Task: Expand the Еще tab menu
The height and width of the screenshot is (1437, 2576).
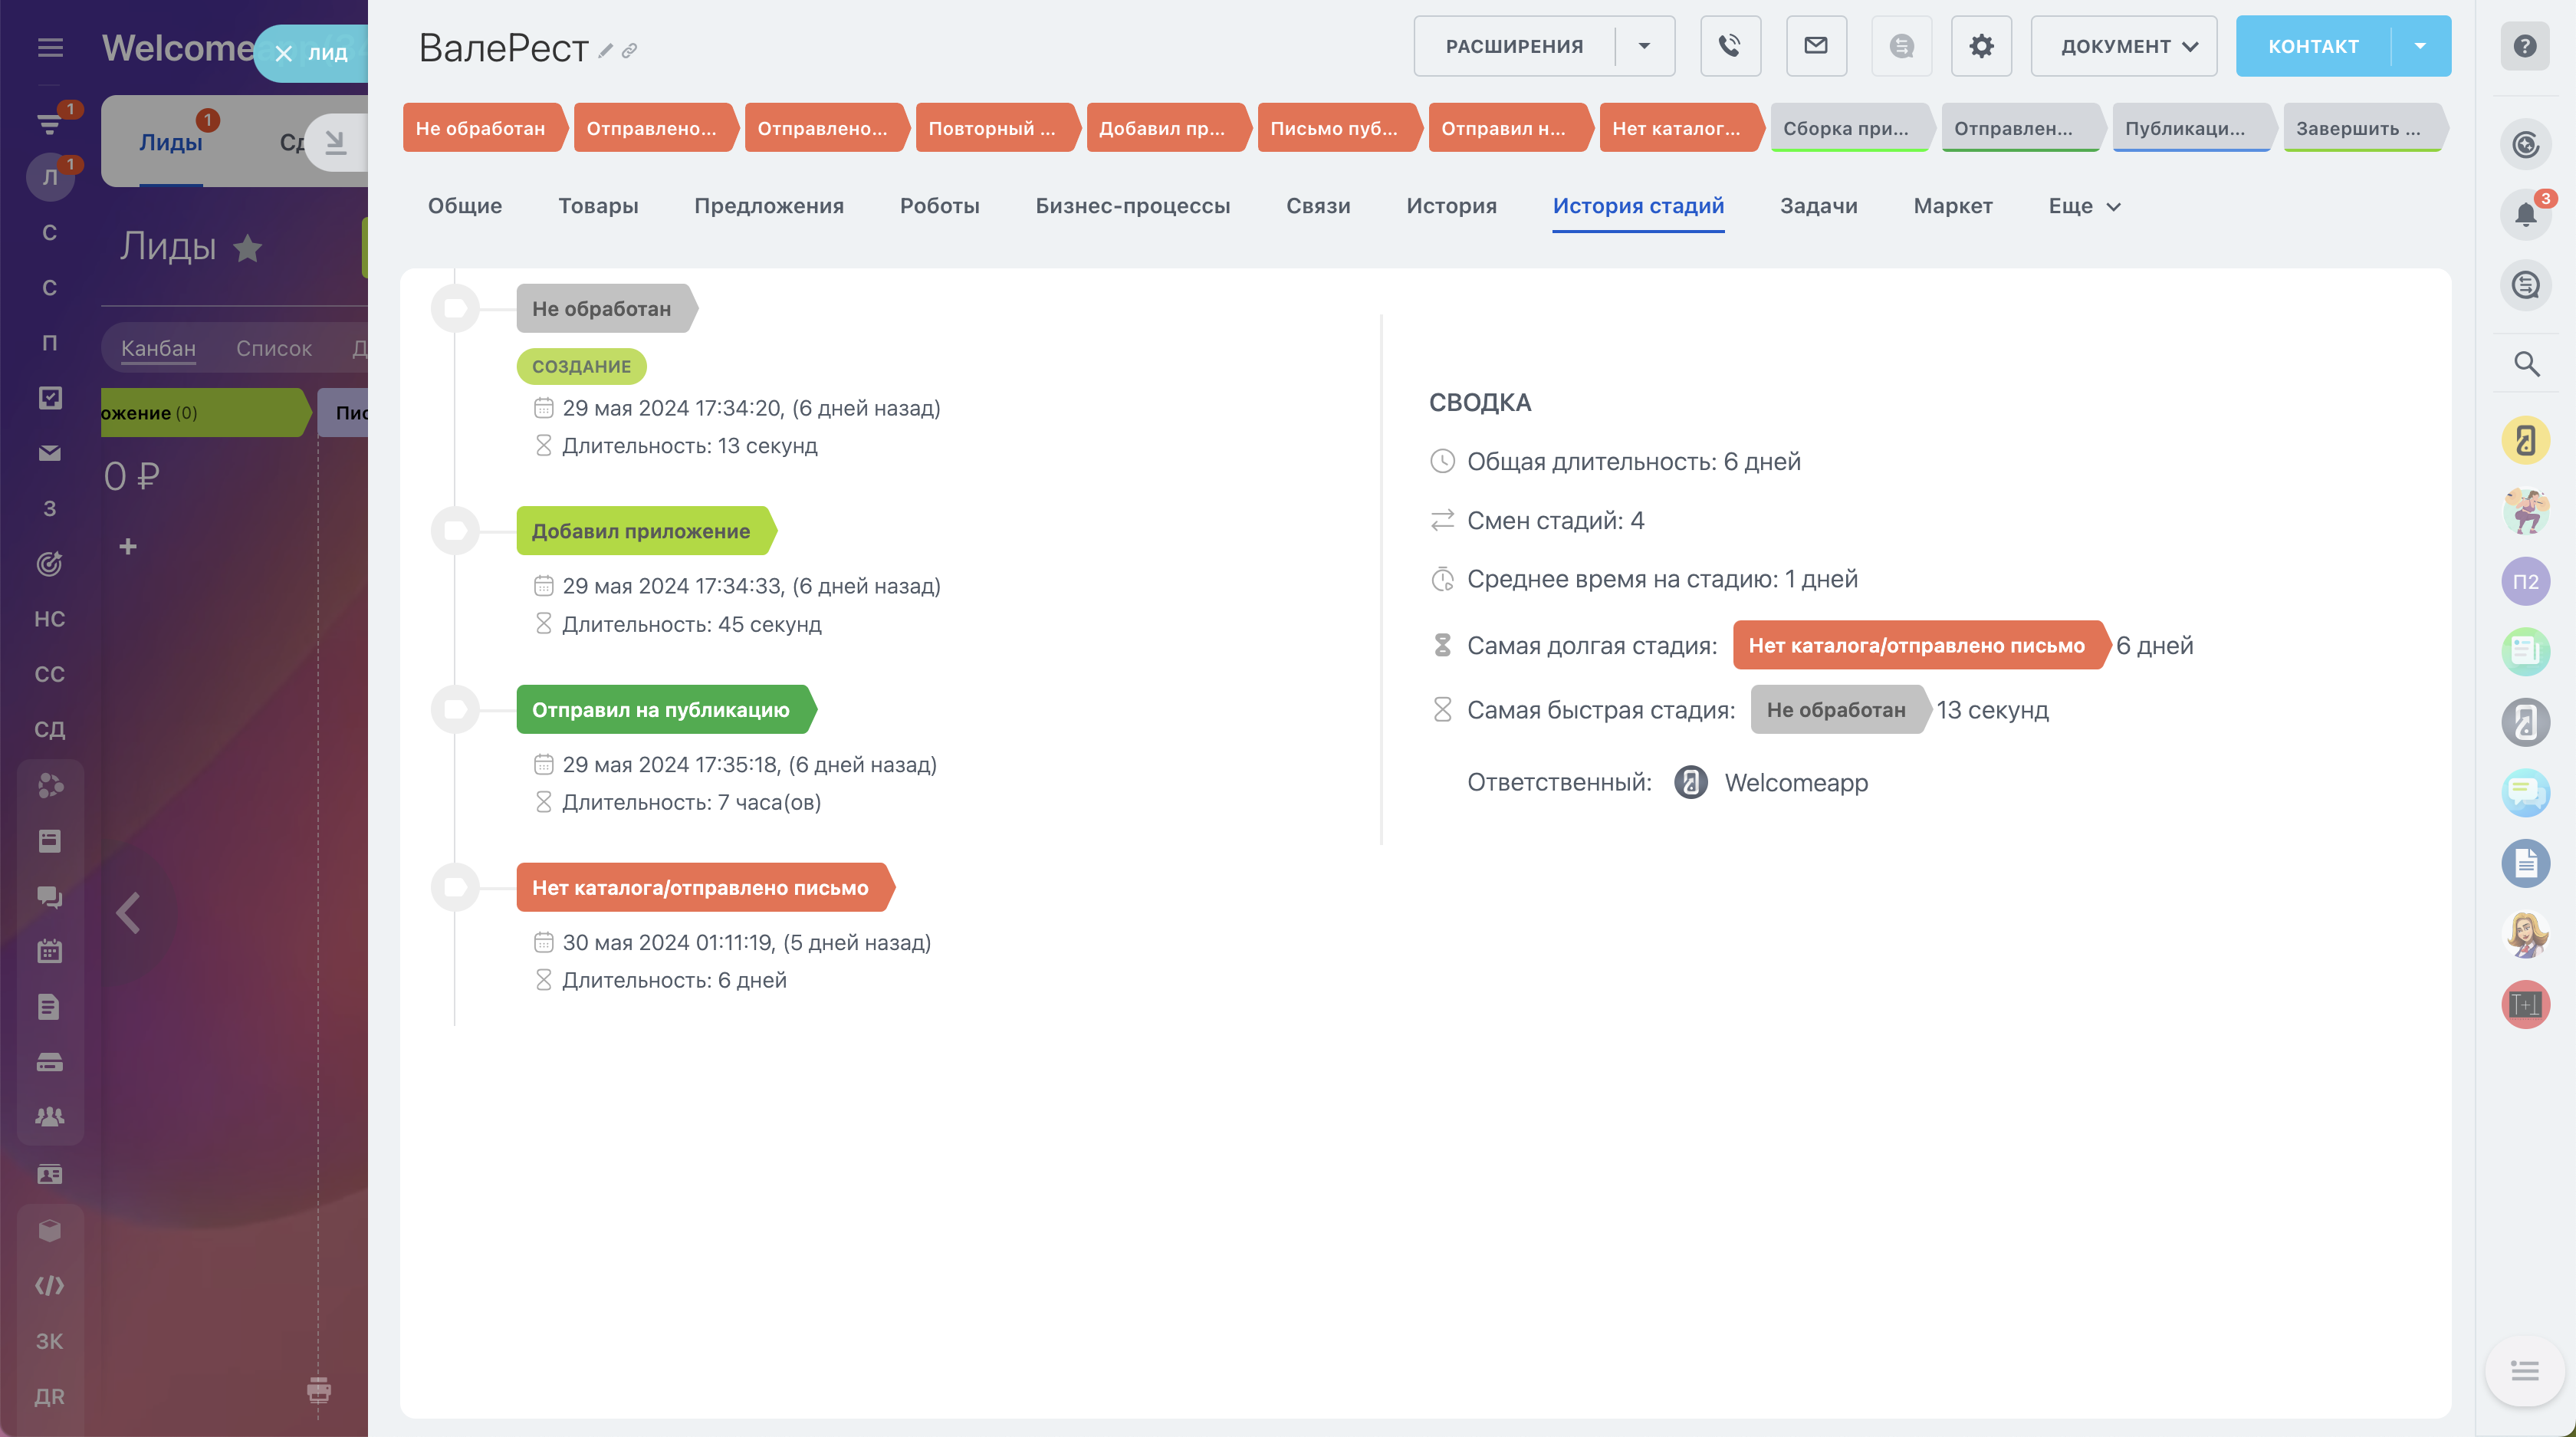Action: tap(2084, 206)
